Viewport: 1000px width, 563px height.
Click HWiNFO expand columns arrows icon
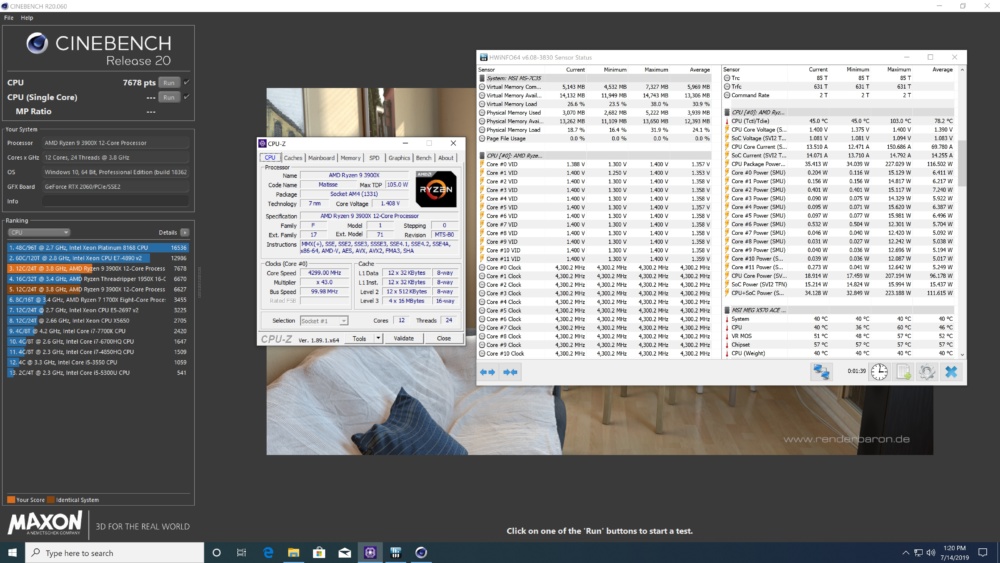[488, 372]
